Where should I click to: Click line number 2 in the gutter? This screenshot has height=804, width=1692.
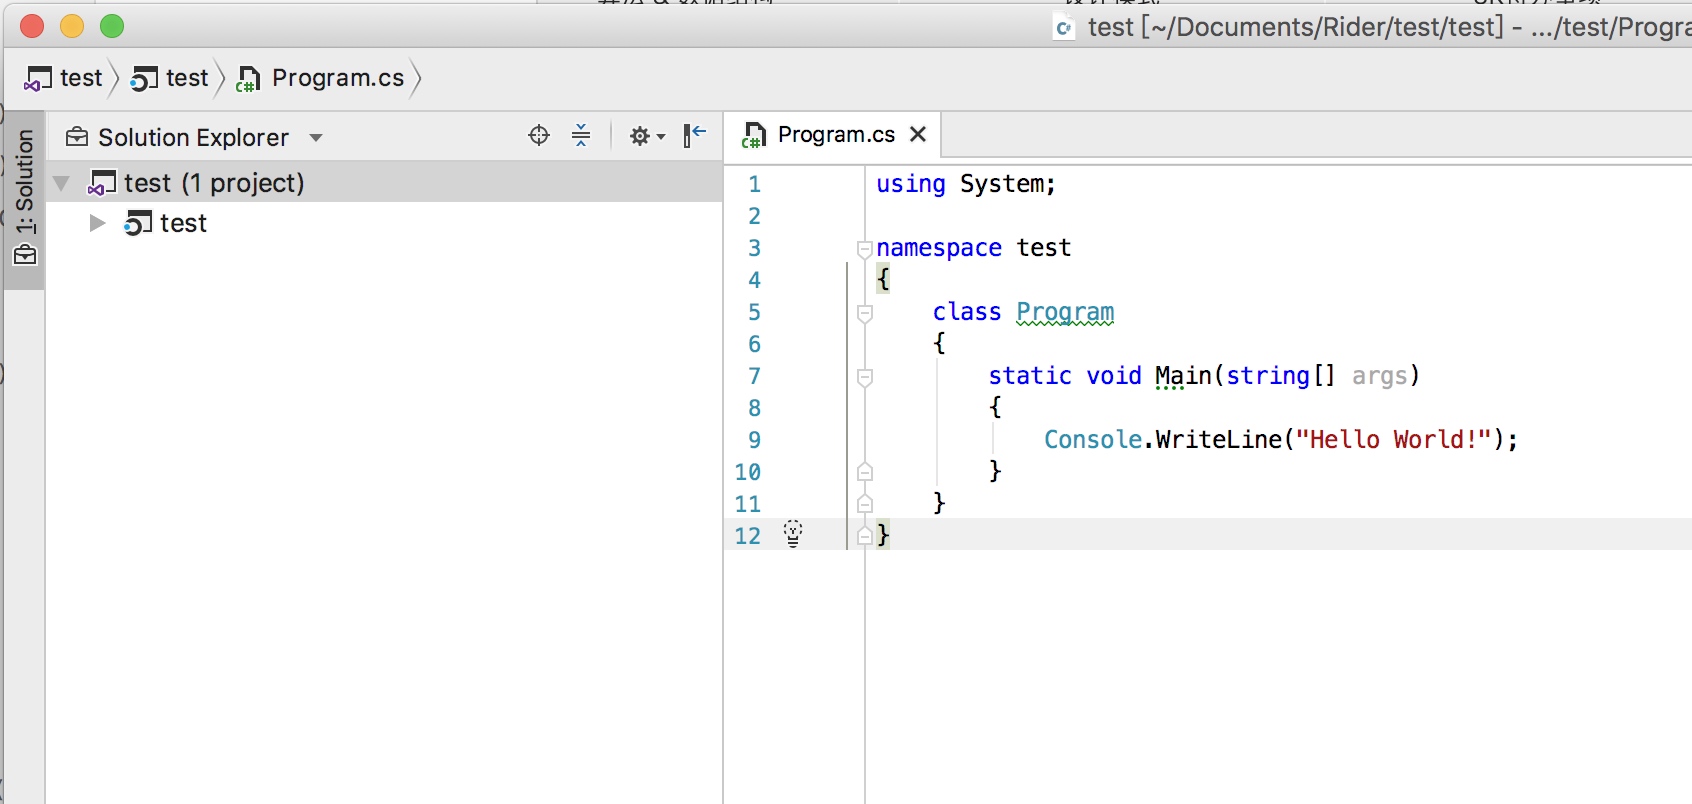tap(754, 216)
